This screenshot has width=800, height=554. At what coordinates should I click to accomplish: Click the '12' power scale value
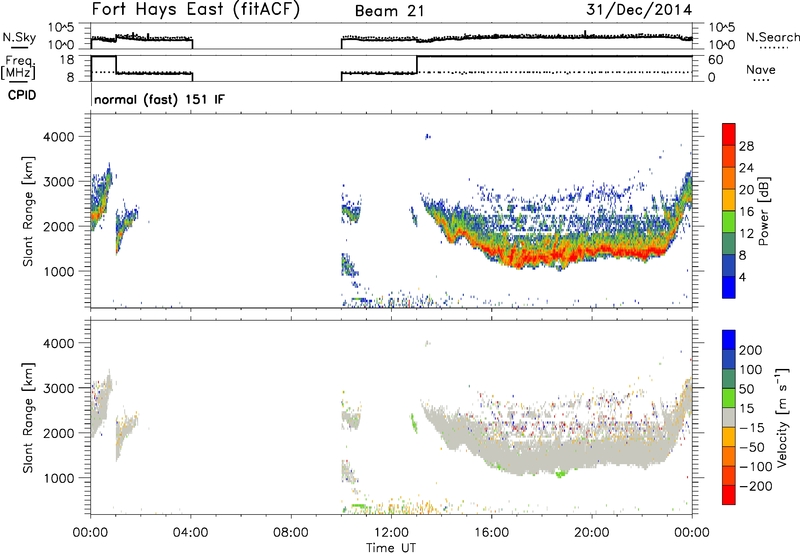(746, 234)
